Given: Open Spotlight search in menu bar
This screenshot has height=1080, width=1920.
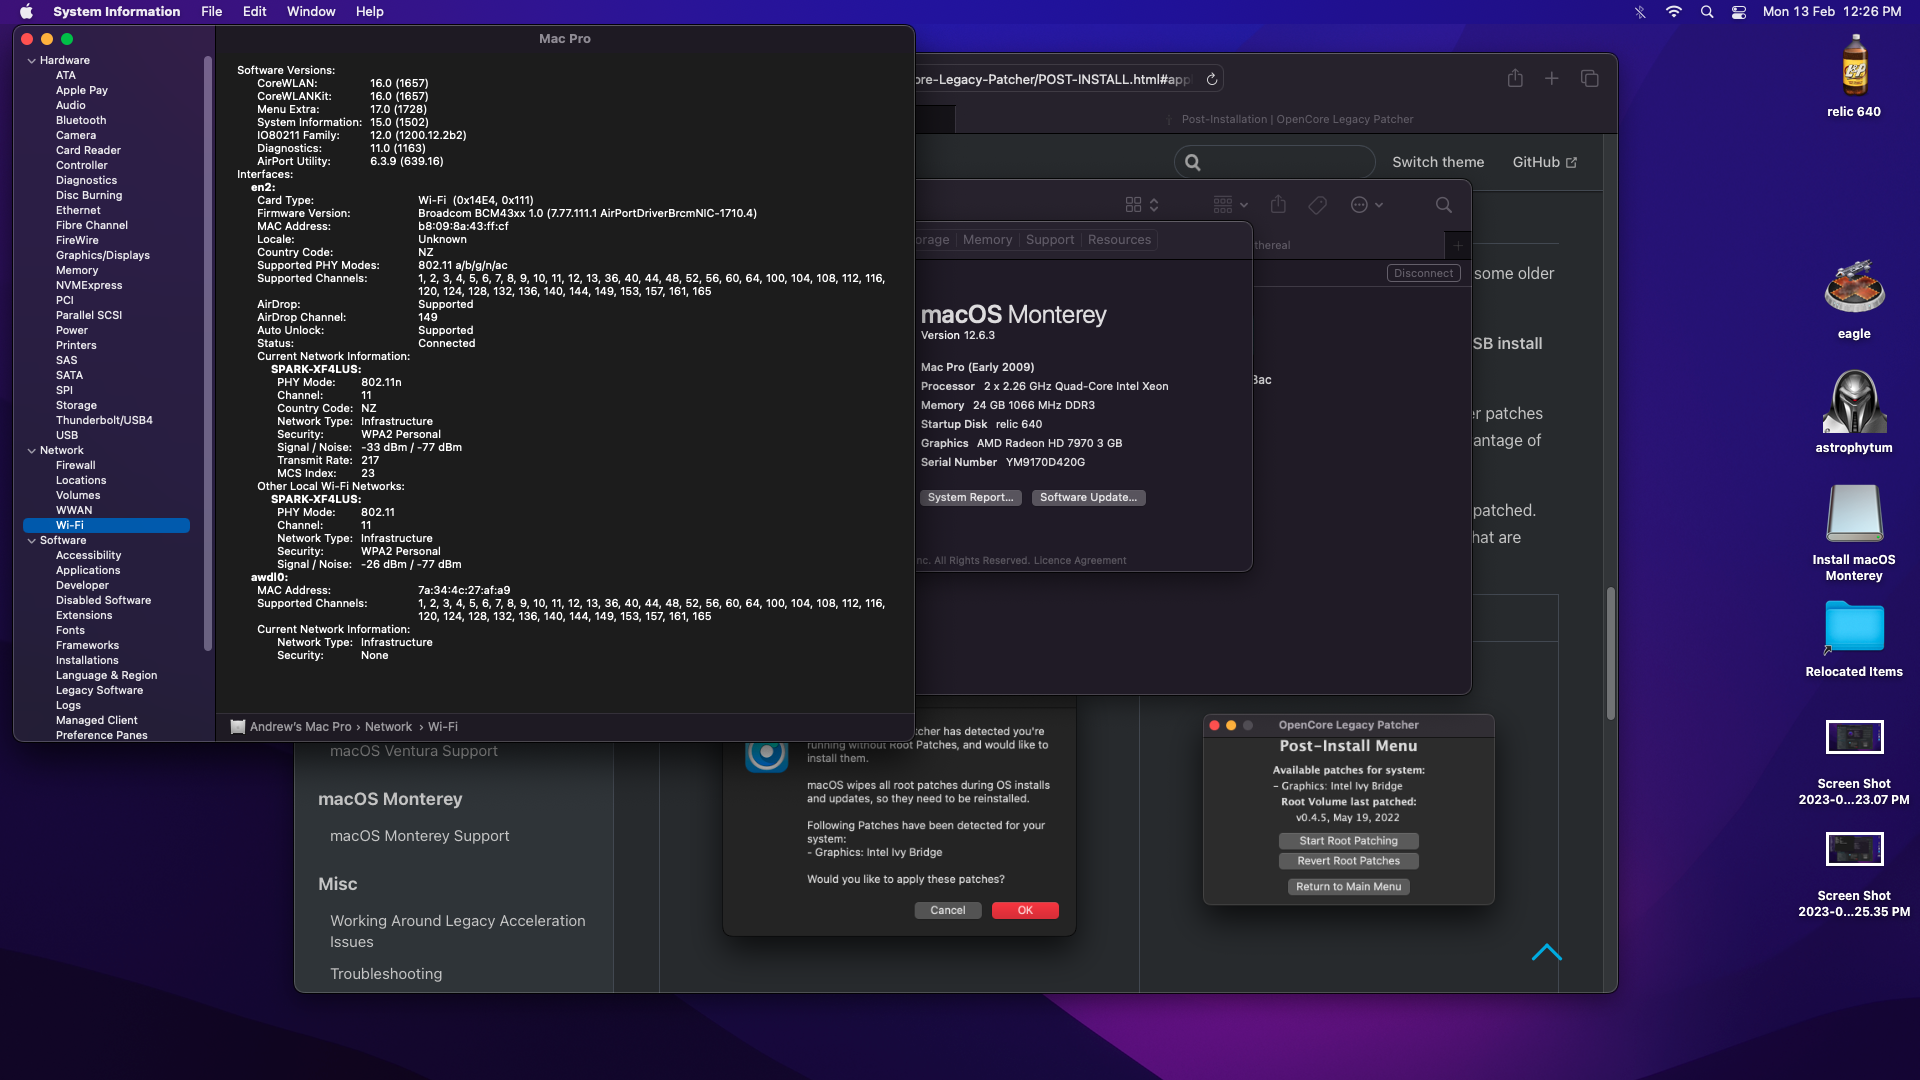Looking at the screenshot, I should [1707, 12].
